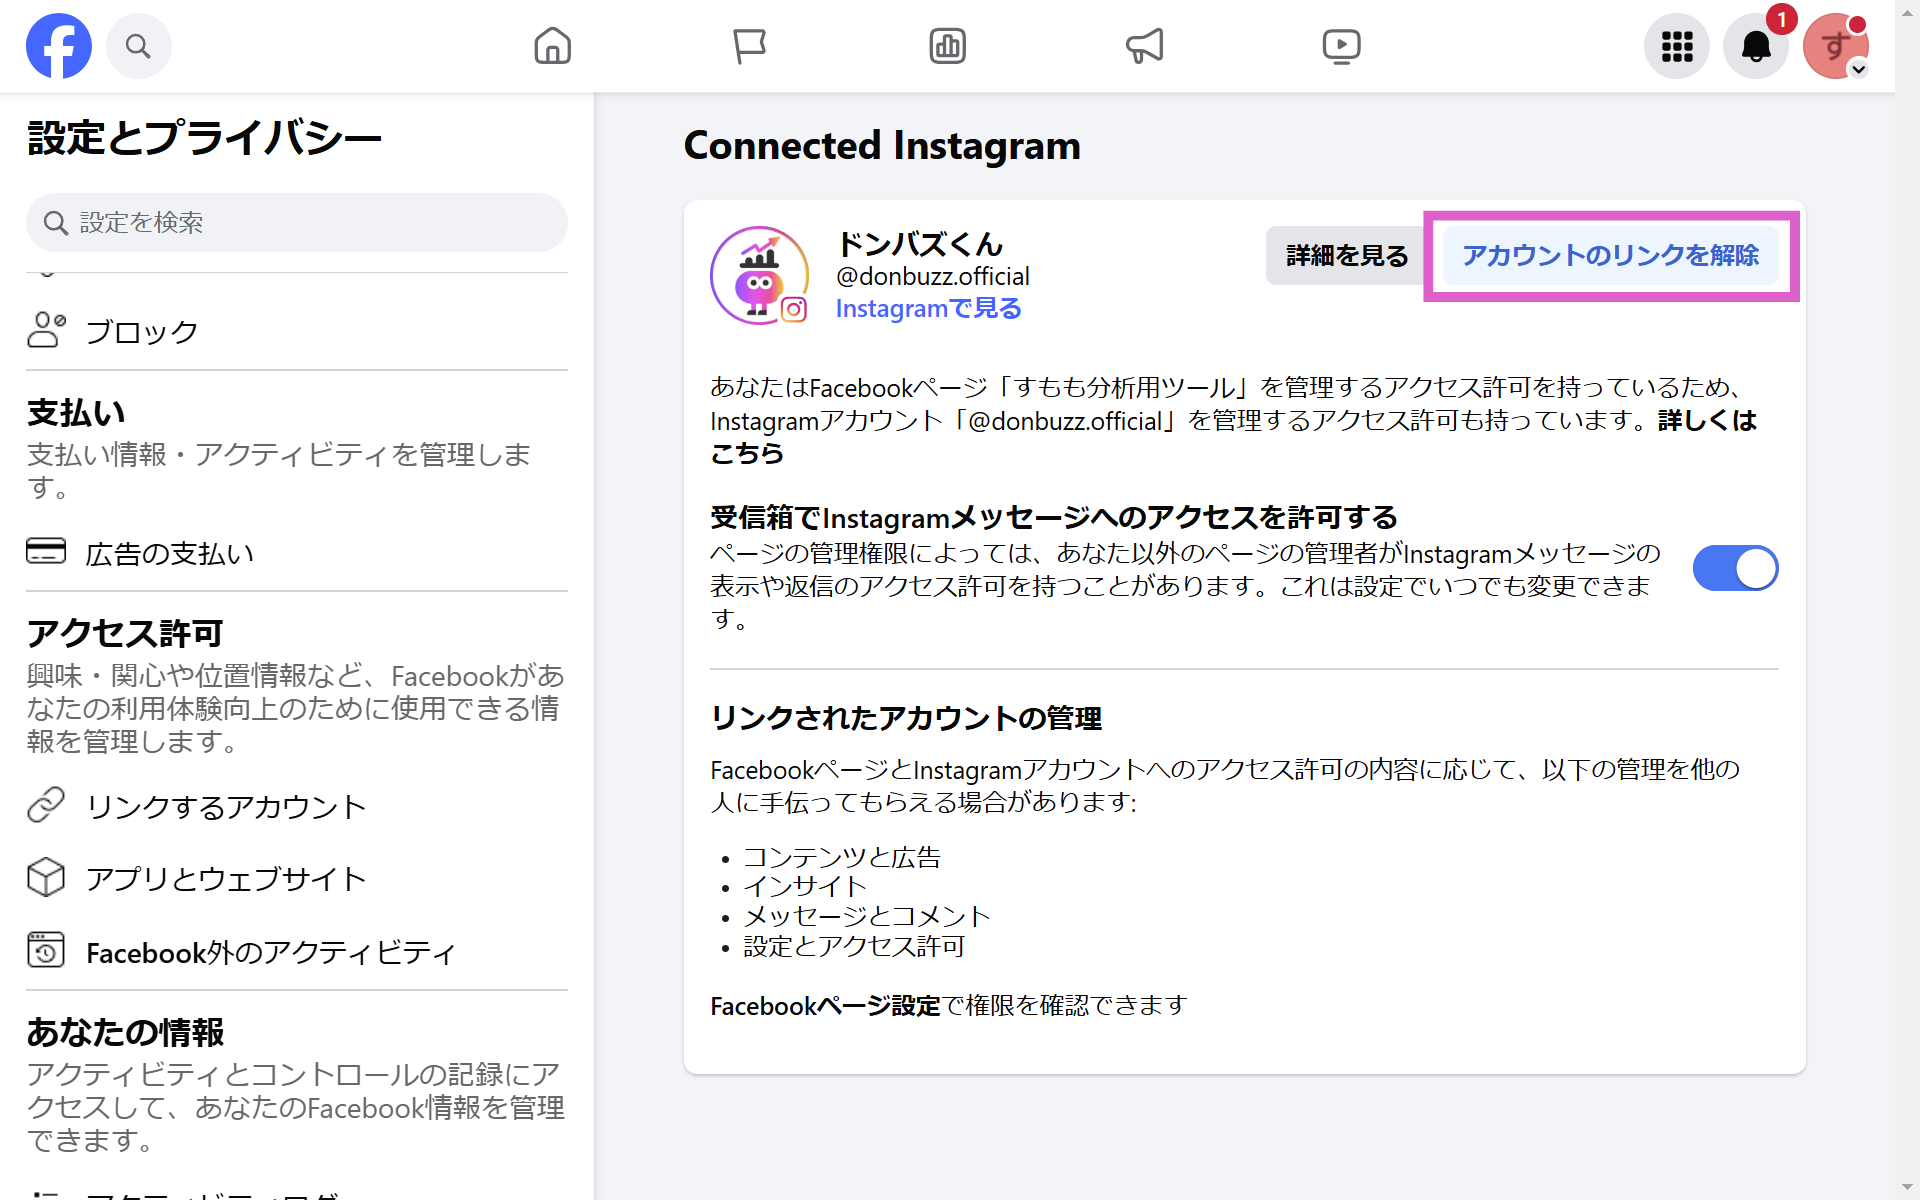Open the Pages flag icon
Viewport: 1920px width, 1200px height.
pos(749,46)
